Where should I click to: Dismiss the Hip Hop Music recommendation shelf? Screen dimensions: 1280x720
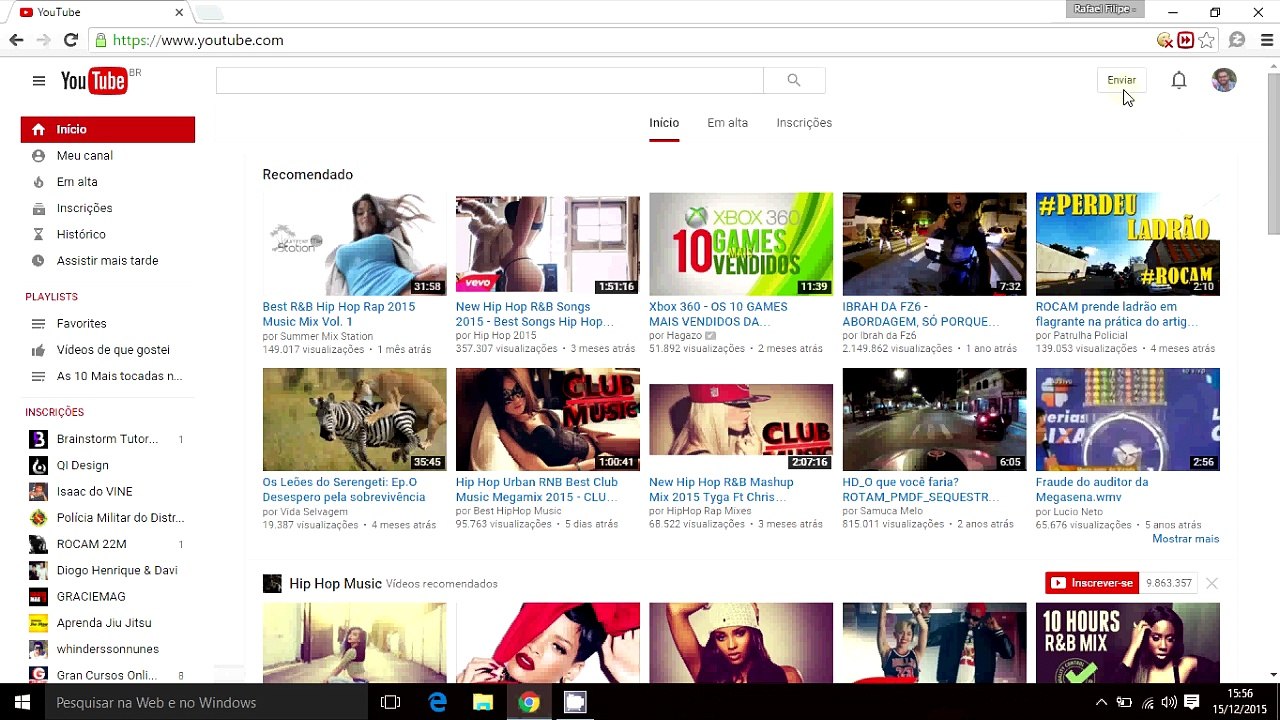tap(1212, 583)
